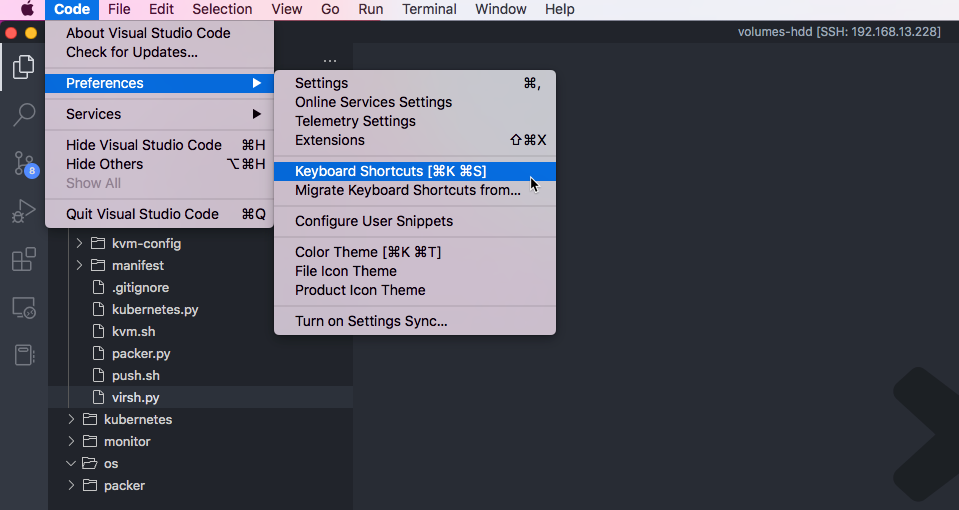
Task: Choose Check for Updates...
Action: click(160, 52)
